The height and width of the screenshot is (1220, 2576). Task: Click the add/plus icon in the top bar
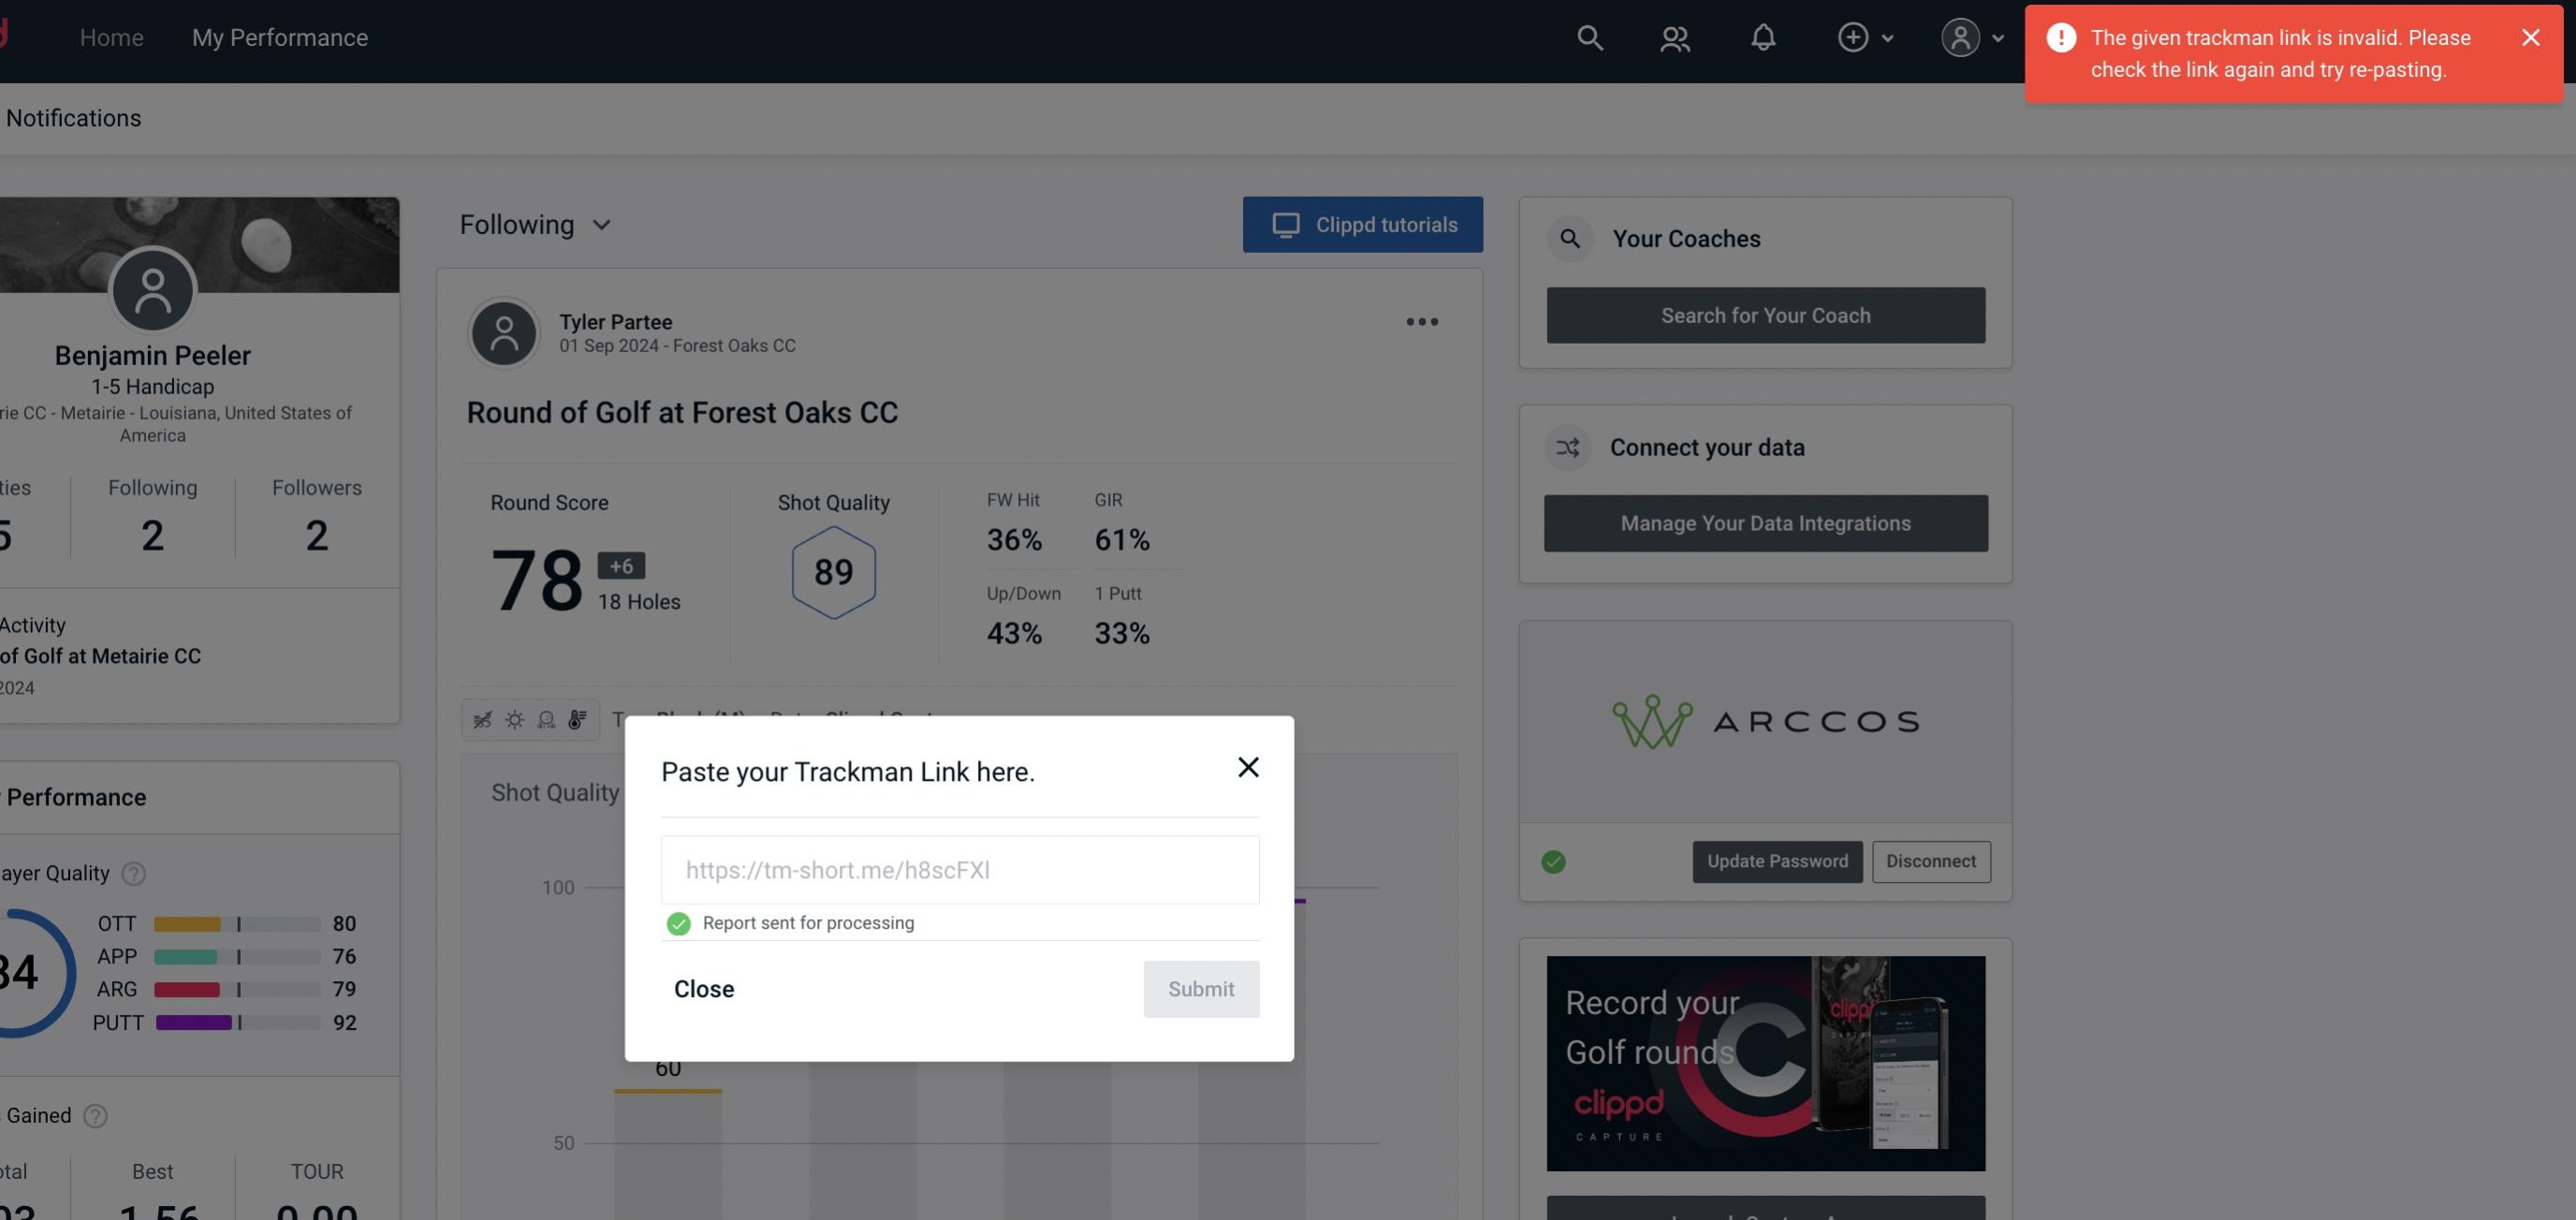point(1851,37)
